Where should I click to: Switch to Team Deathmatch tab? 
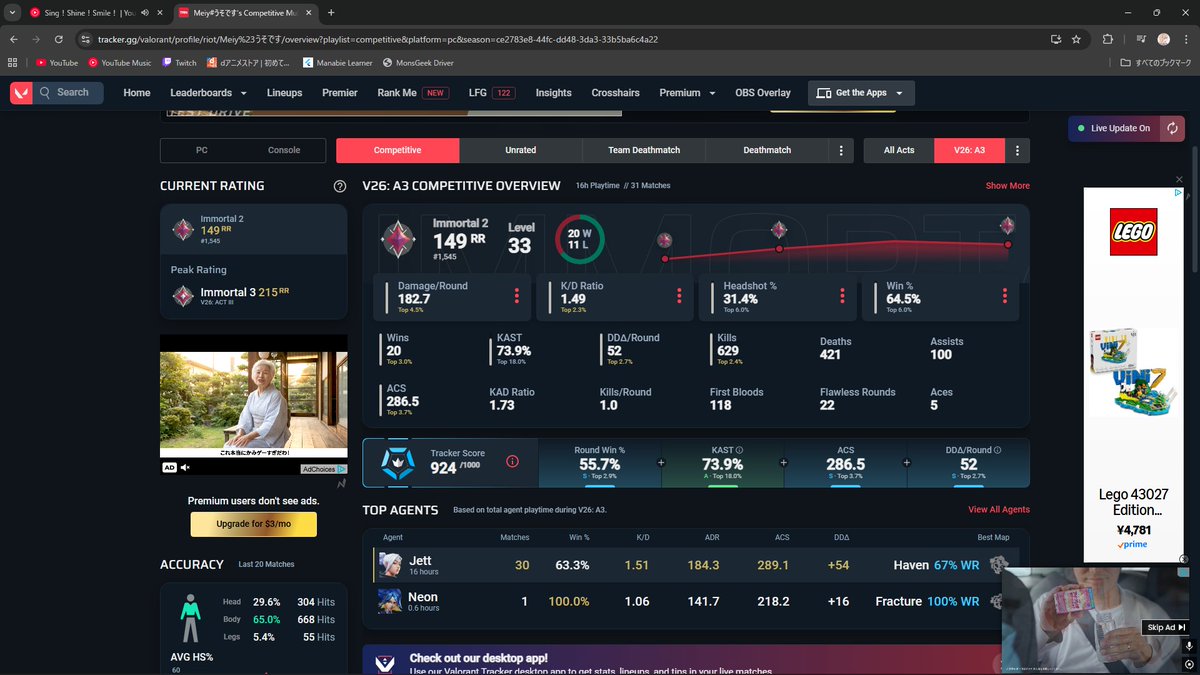(x=644, y=150)
